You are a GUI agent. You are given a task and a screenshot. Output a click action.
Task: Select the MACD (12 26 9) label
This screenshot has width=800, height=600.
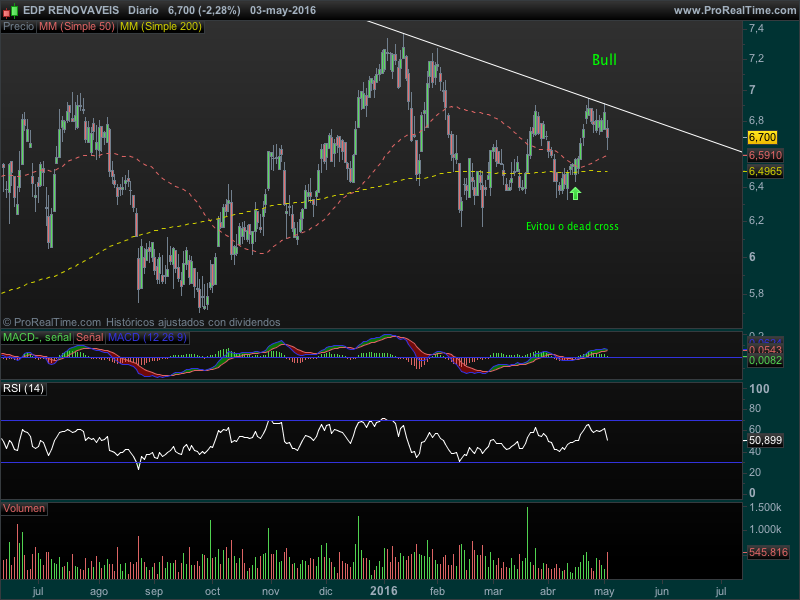point(147,337)
